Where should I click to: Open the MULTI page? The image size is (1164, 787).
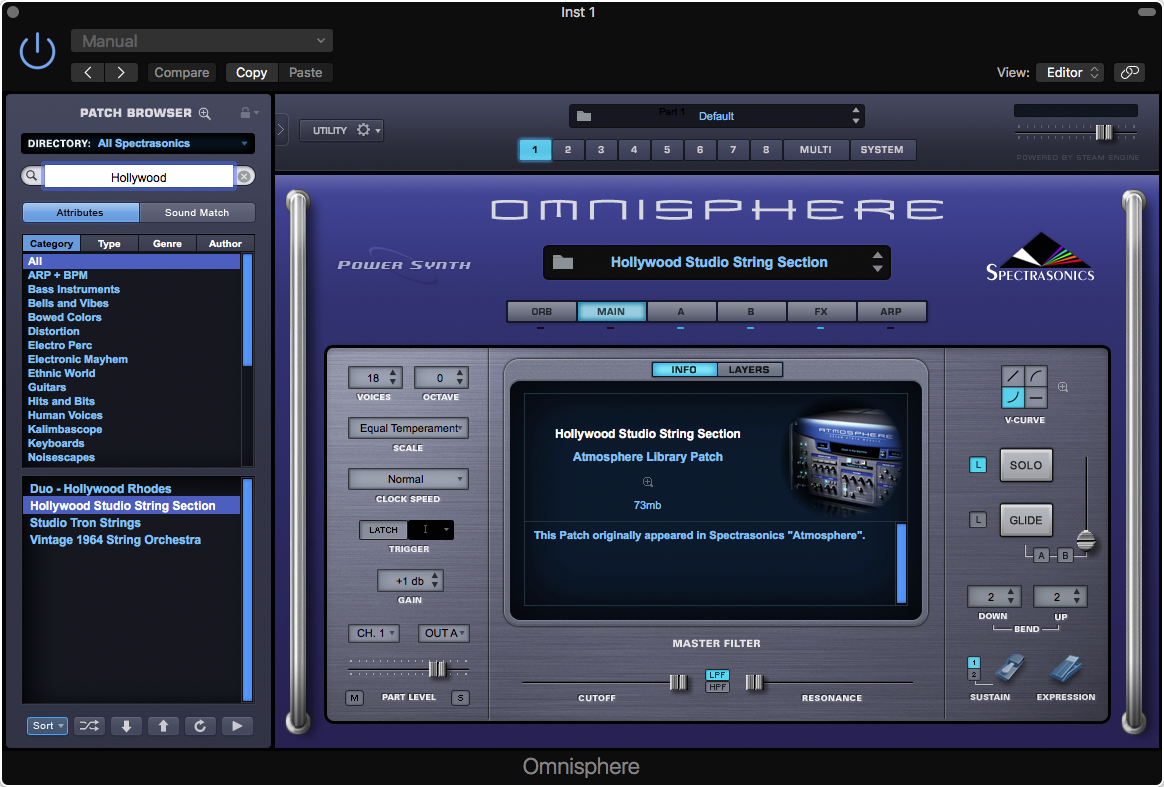pyautogui.click(x=816, y=149)
